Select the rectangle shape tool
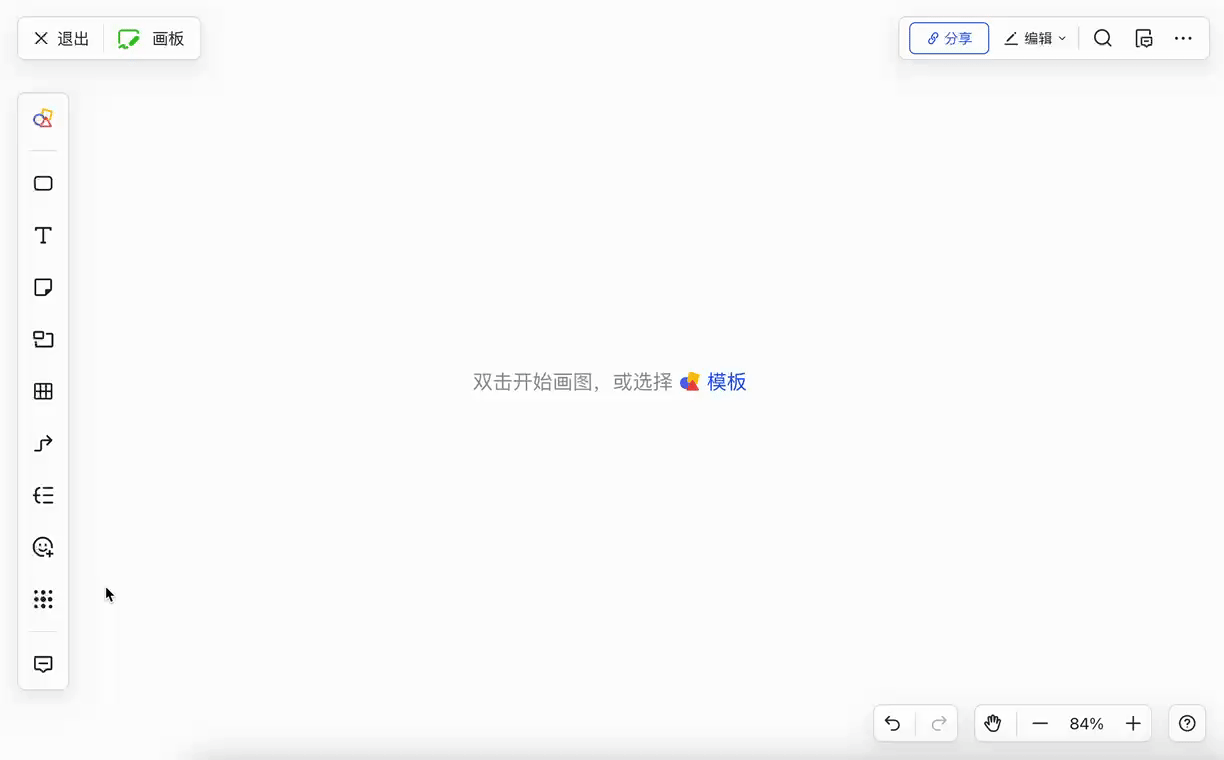Image resolution: width=1224 pixels, height=760 pixels. 43,183
